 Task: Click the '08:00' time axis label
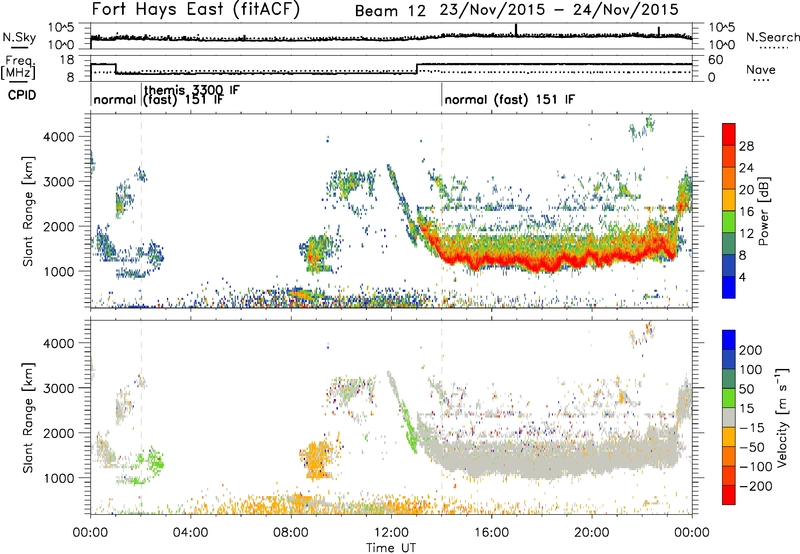click(291, 533)
